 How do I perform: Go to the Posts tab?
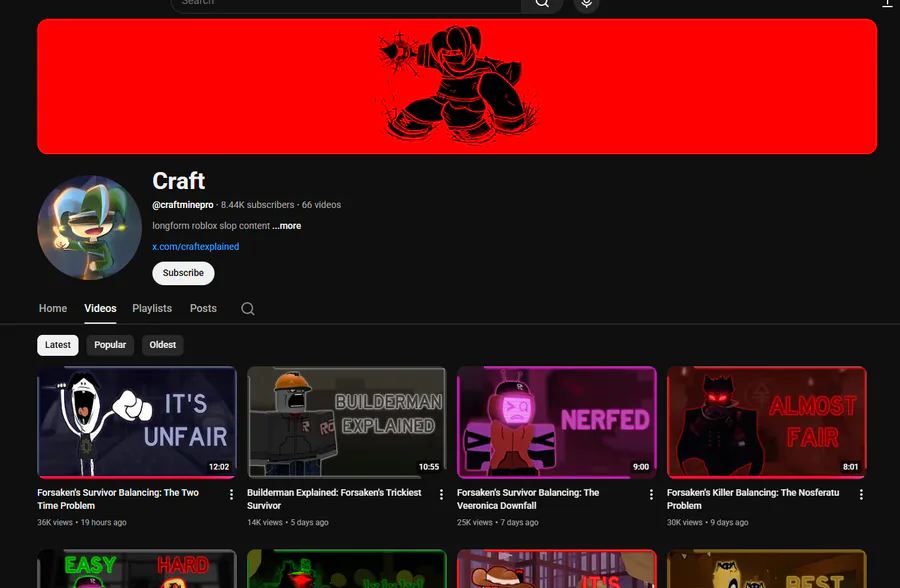(x=203, y=308)
